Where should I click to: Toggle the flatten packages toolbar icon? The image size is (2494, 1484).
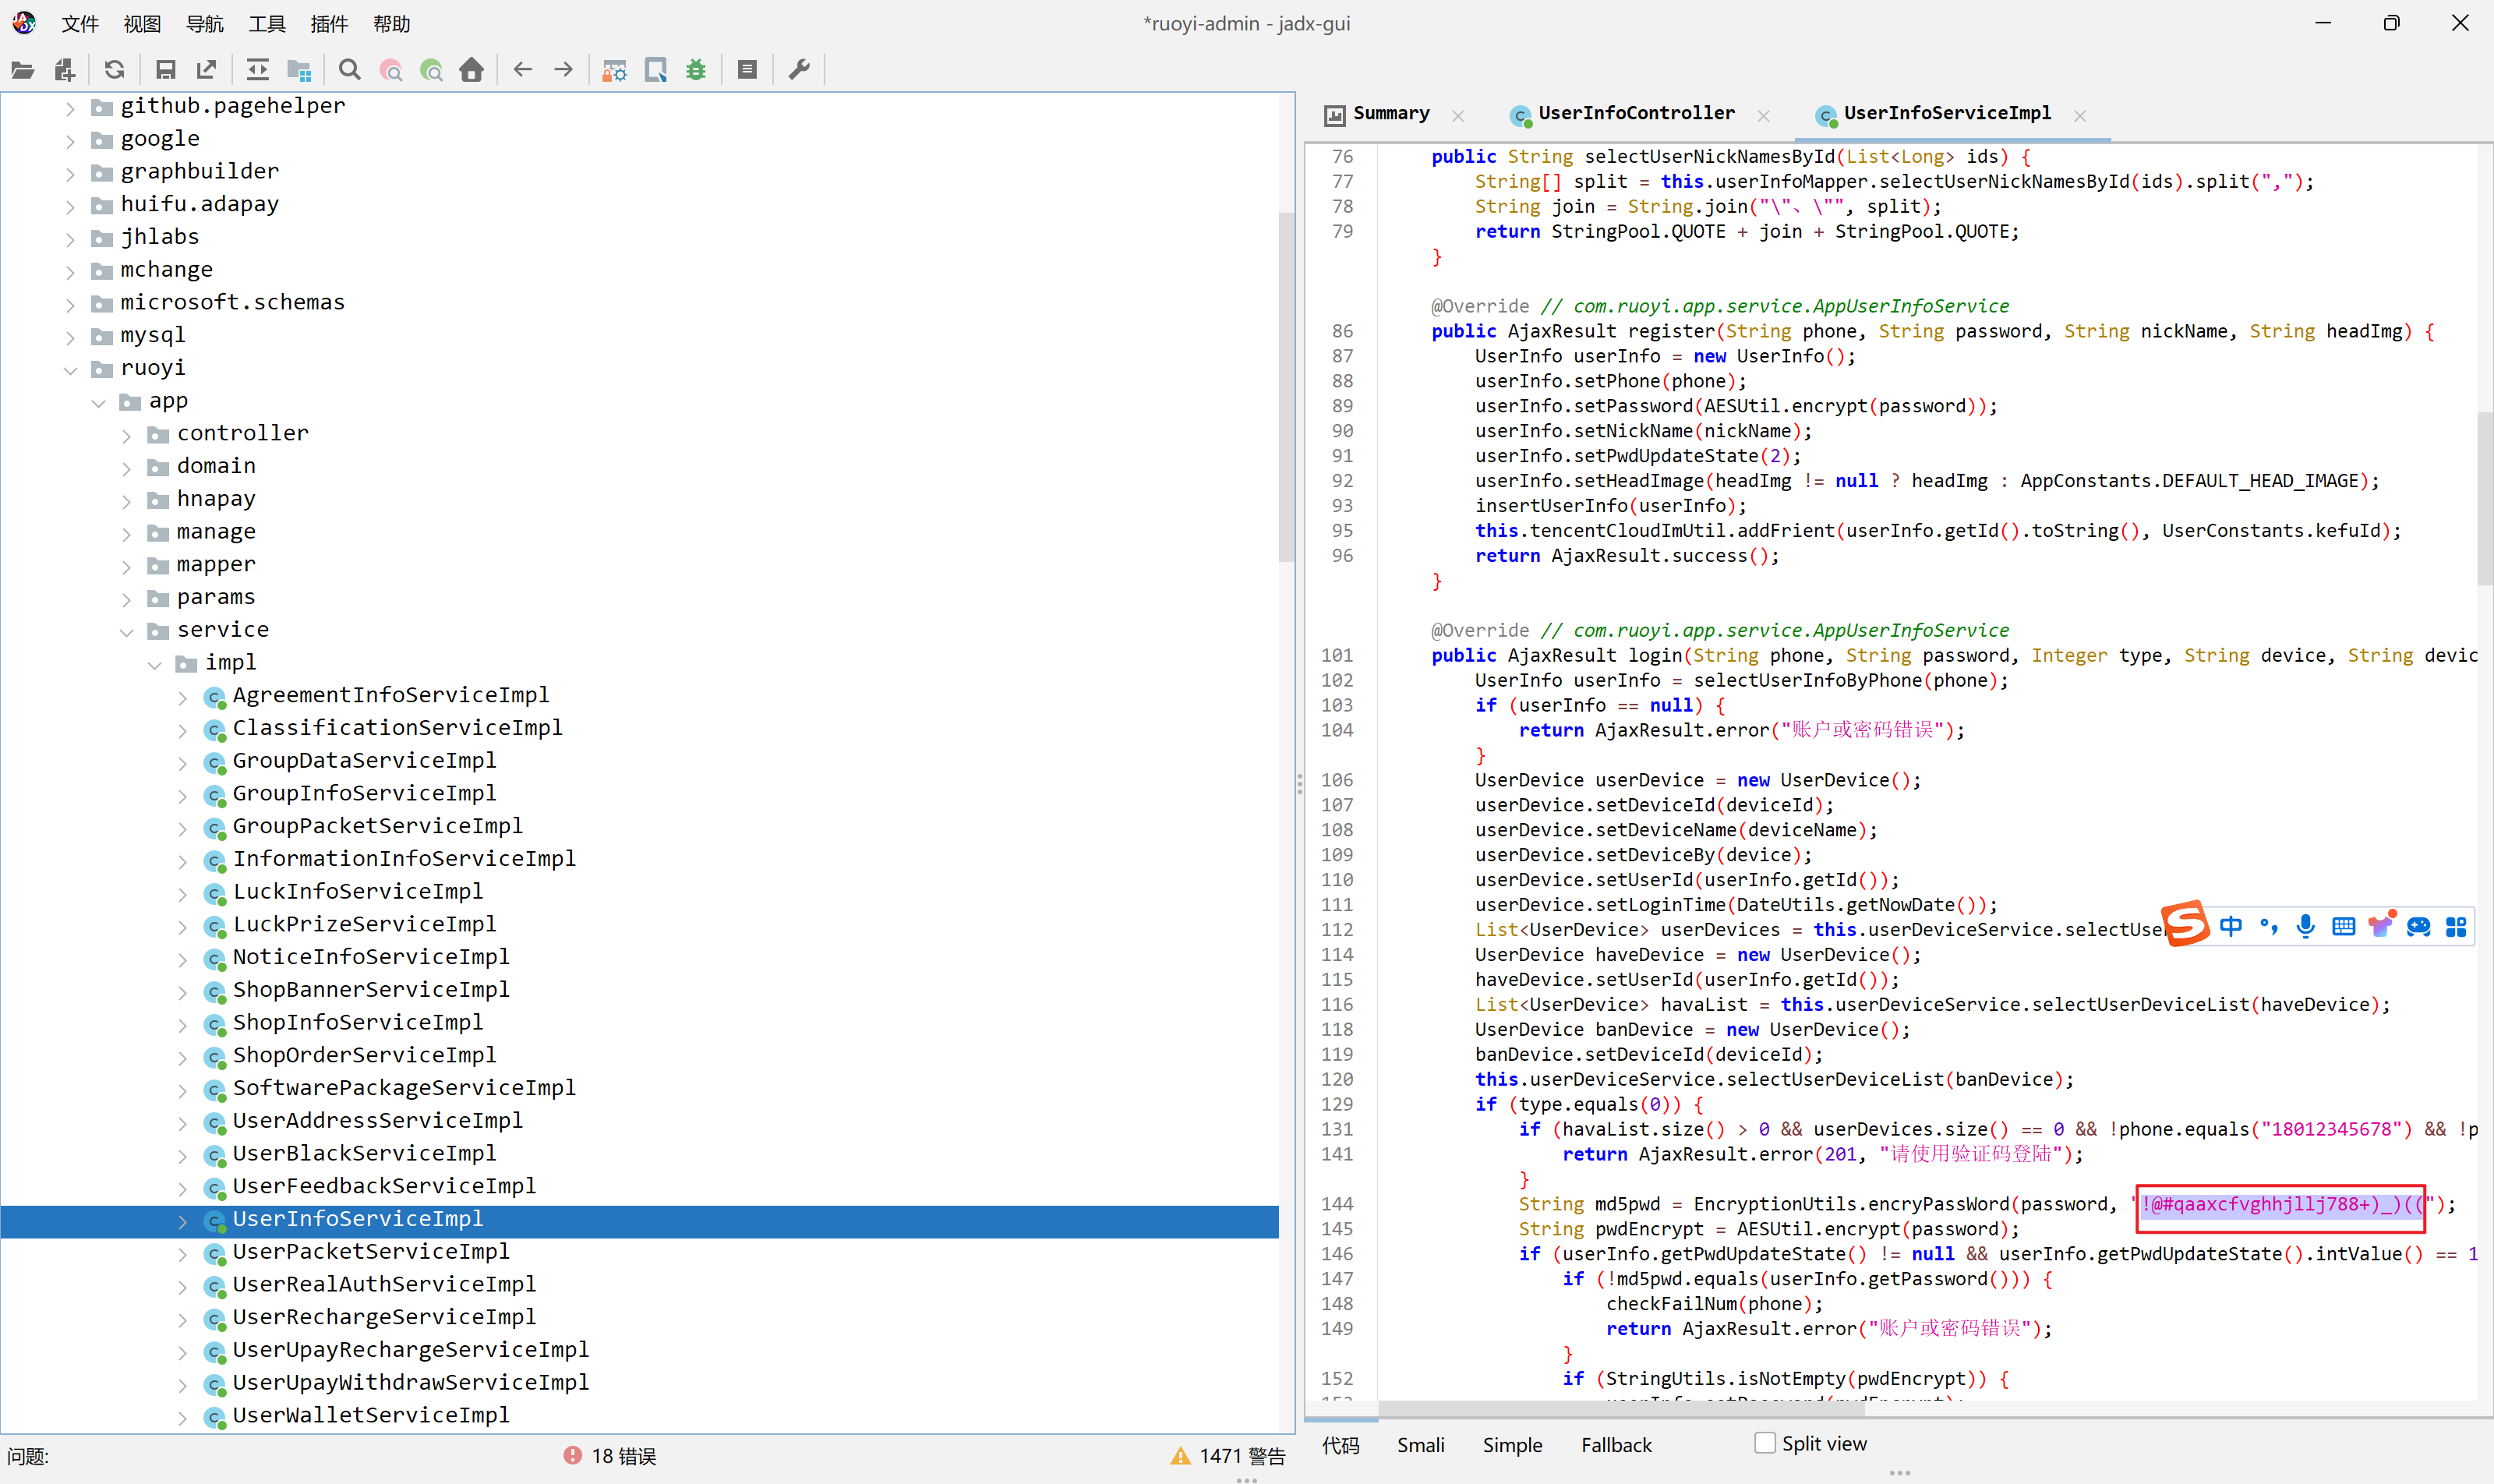pos(299,70)
